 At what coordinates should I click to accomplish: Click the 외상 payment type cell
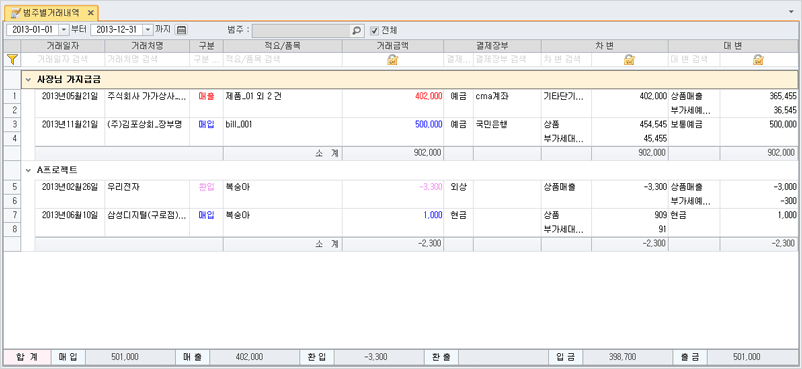458,187
